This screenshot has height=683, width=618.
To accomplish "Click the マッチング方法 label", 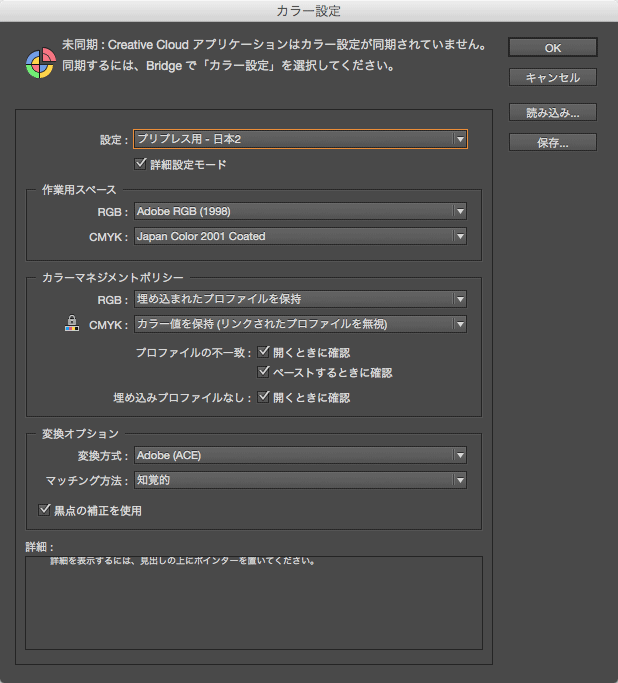I will (87, 480).
